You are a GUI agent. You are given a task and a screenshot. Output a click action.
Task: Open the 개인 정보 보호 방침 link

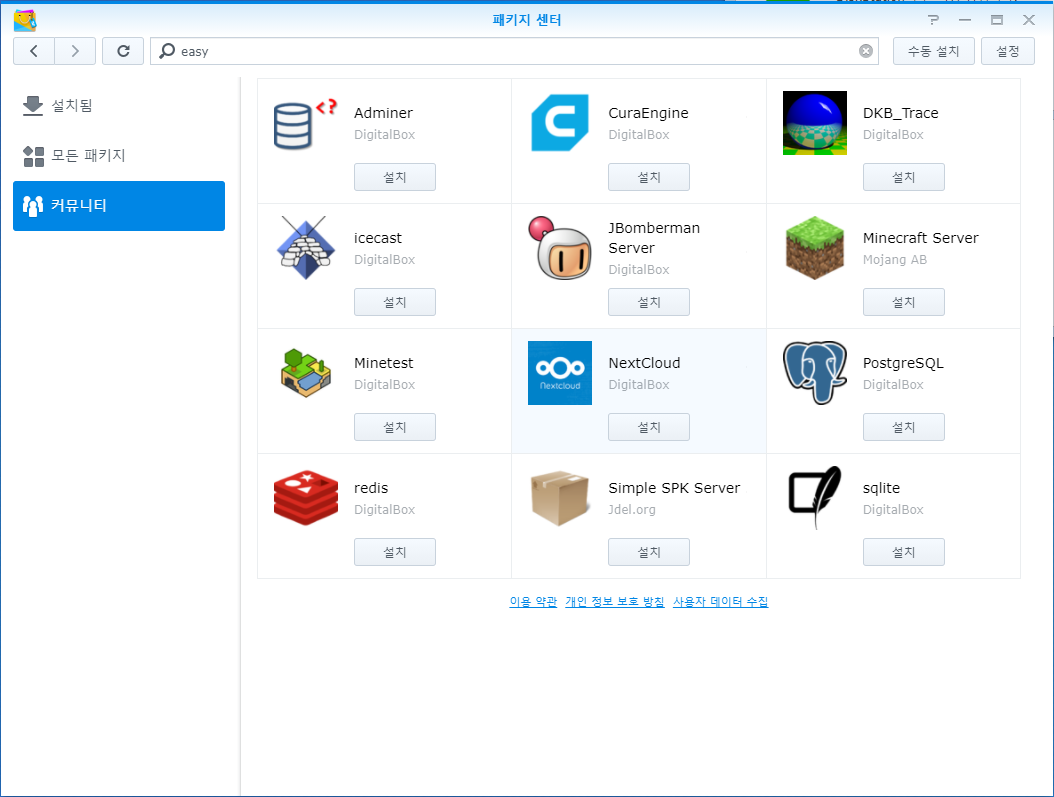coord(614,601)
